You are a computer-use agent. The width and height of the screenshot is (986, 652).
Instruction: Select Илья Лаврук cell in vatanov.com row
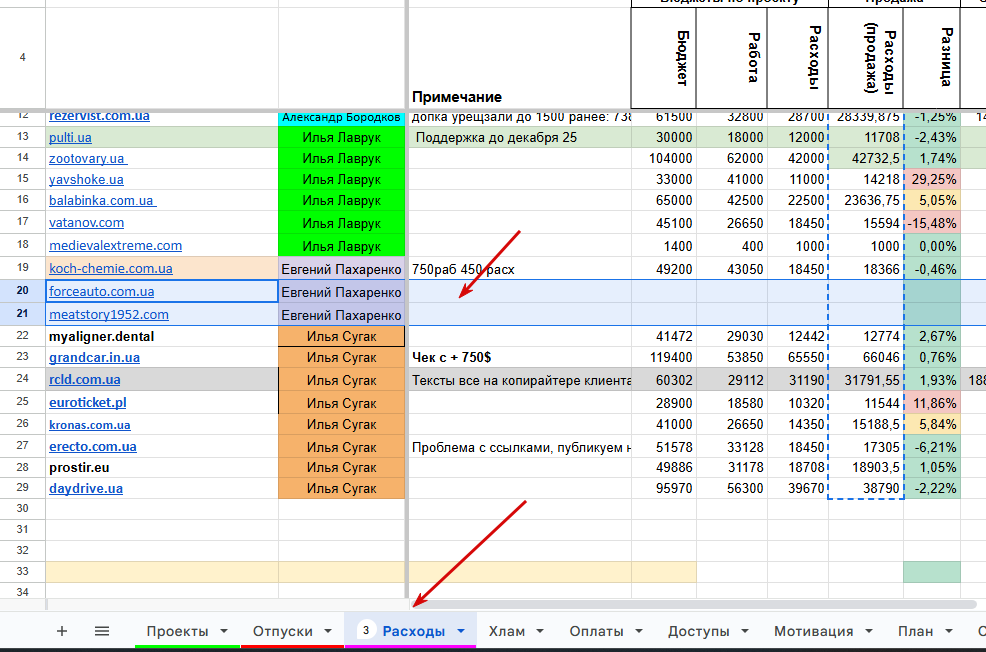point(341,223)
